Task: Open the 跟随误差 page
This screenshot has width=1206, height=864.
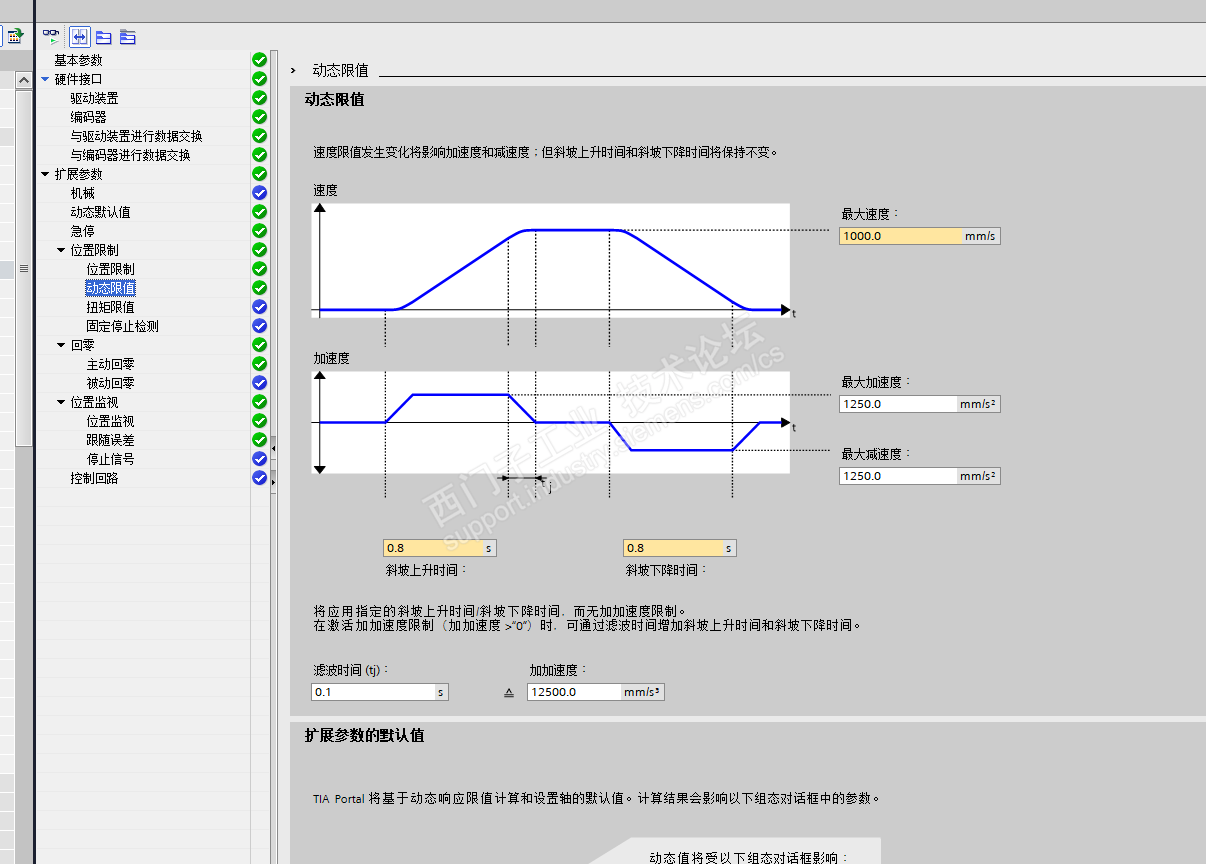Action: point(110,440)
